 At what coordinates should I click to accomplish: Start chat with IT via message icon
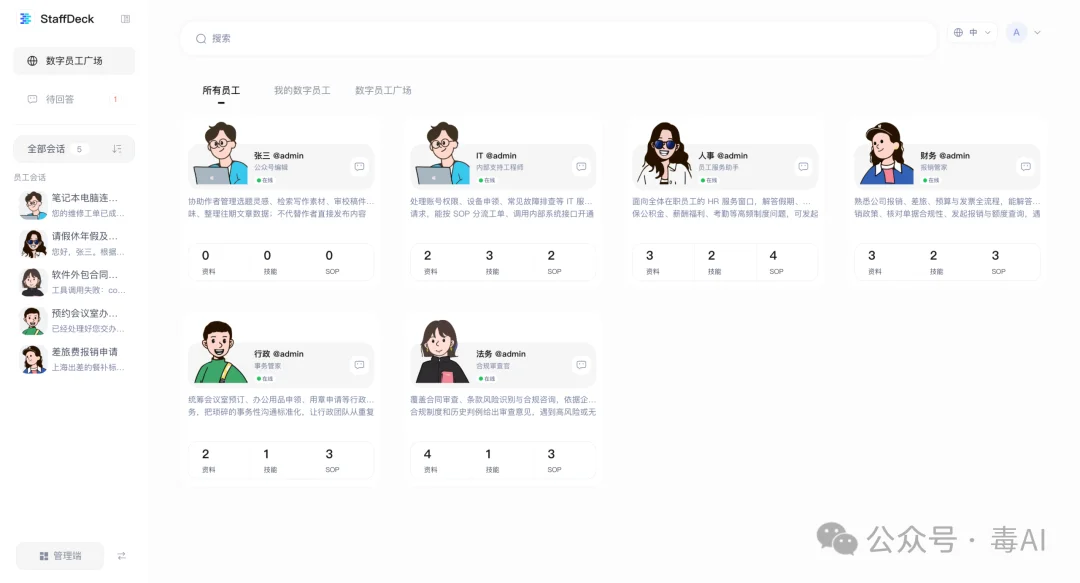pos(581,167)
